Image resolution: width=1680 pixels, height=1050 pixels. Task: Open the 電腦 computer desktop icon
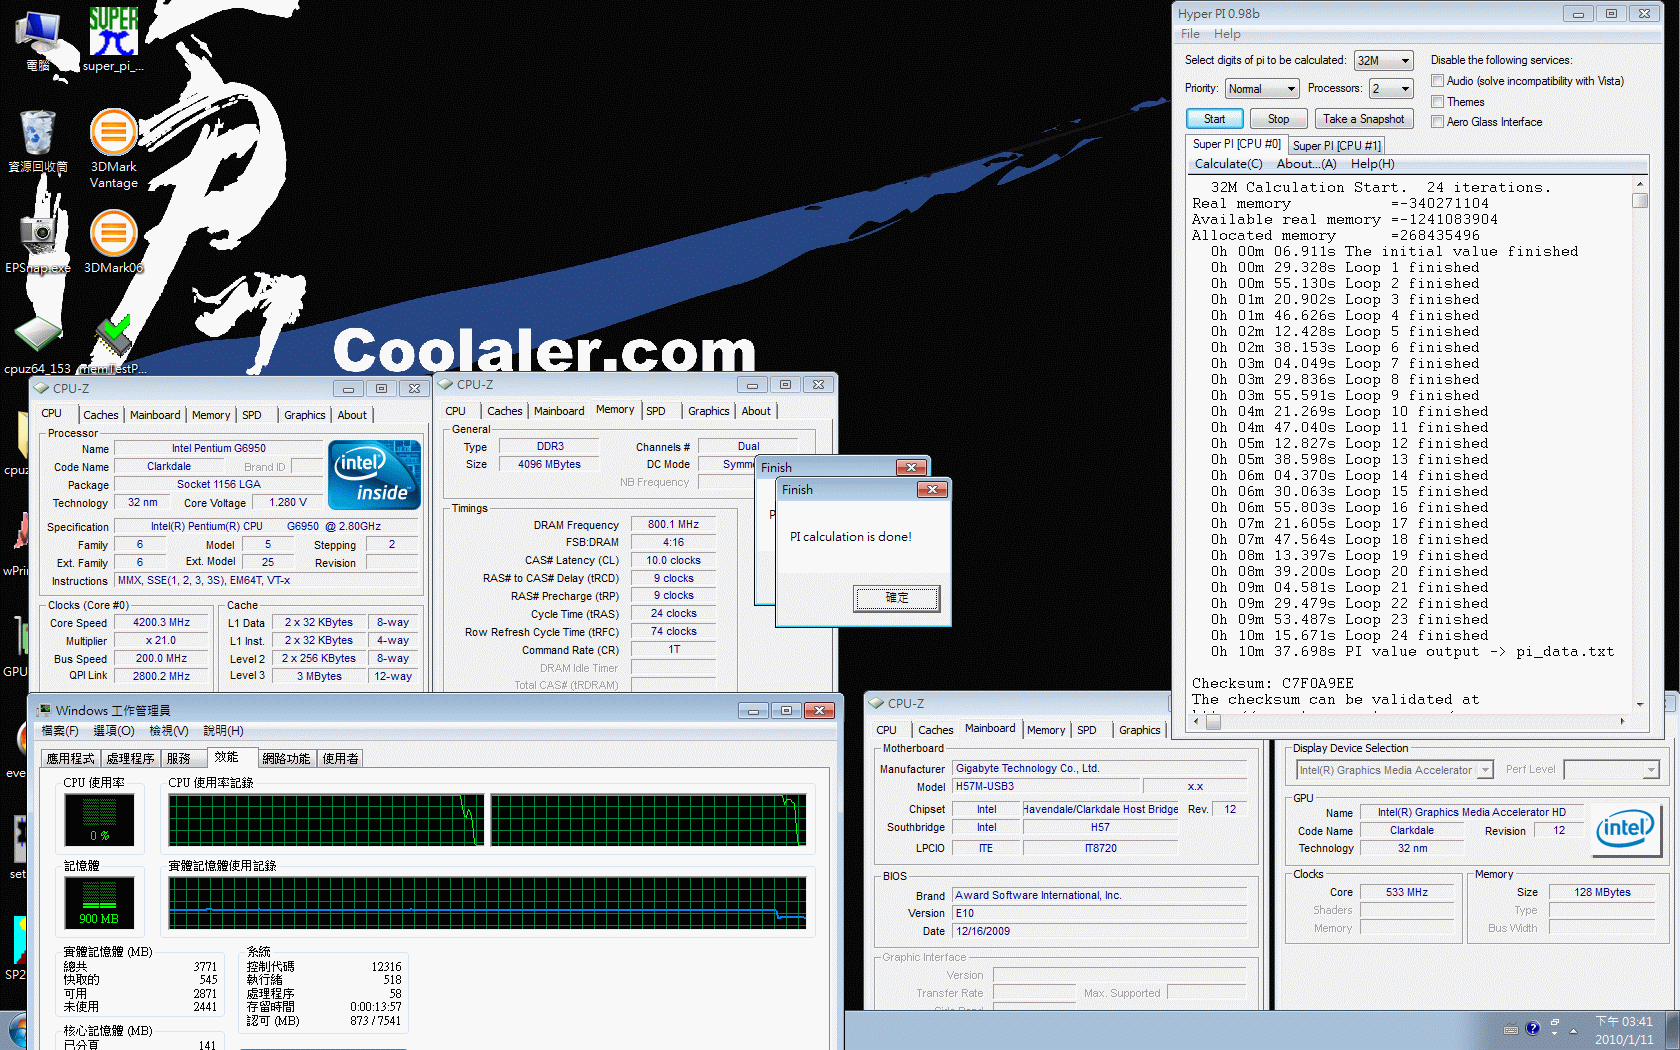(38, 40)
